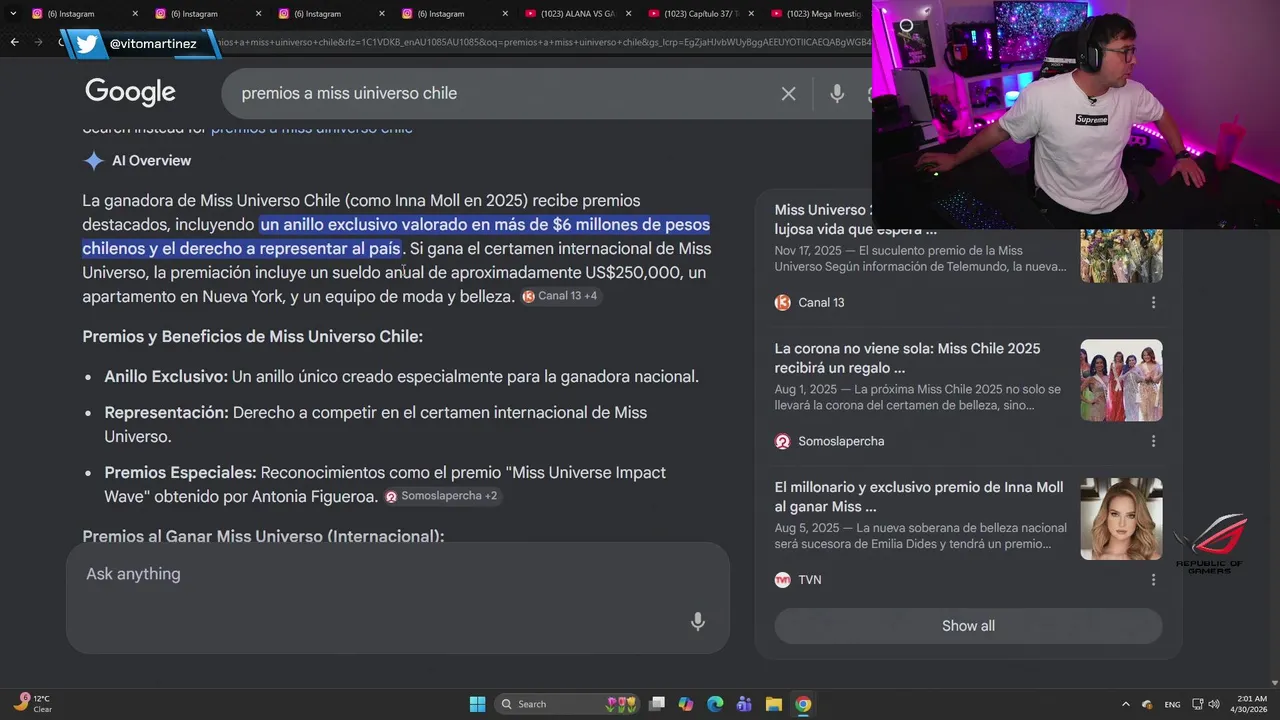
Task: Open Microsoft Edge from taskbar
Action: pyautogui.click(x=715, y=704)
